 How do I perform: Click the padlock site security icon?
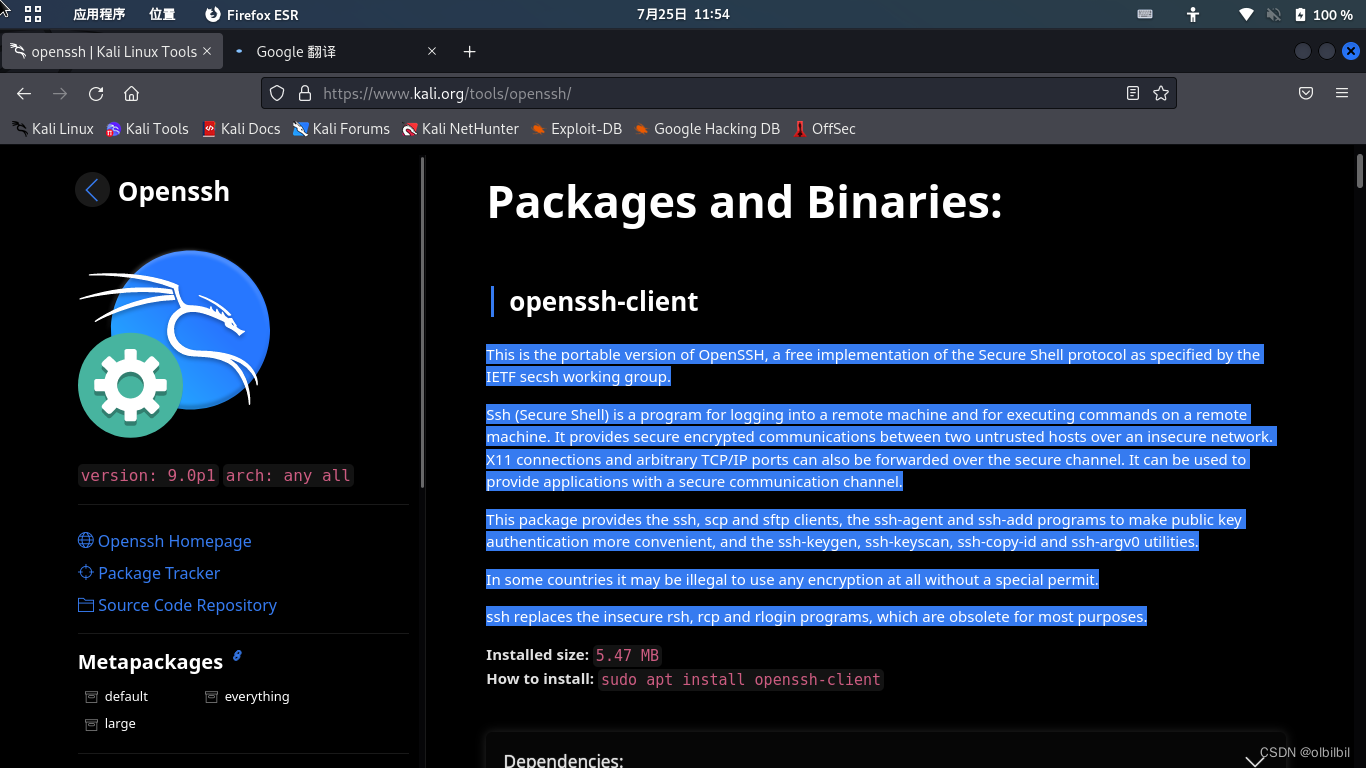tap(305, 93)
